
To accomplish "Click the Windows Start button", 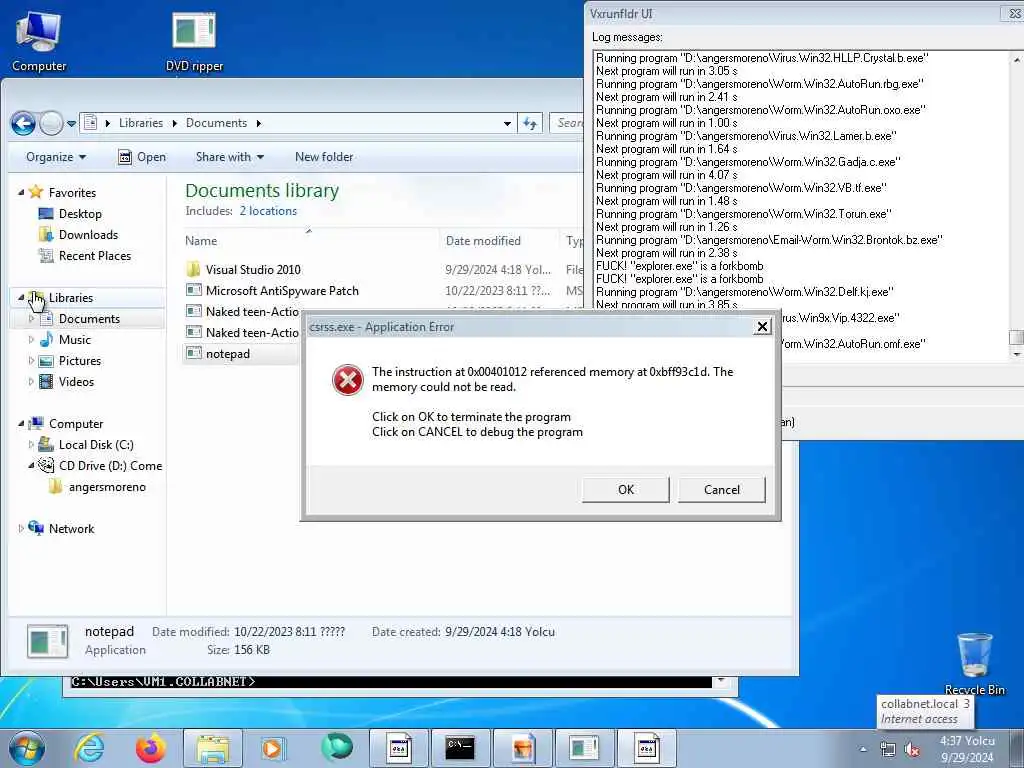I will pos(27,748).
